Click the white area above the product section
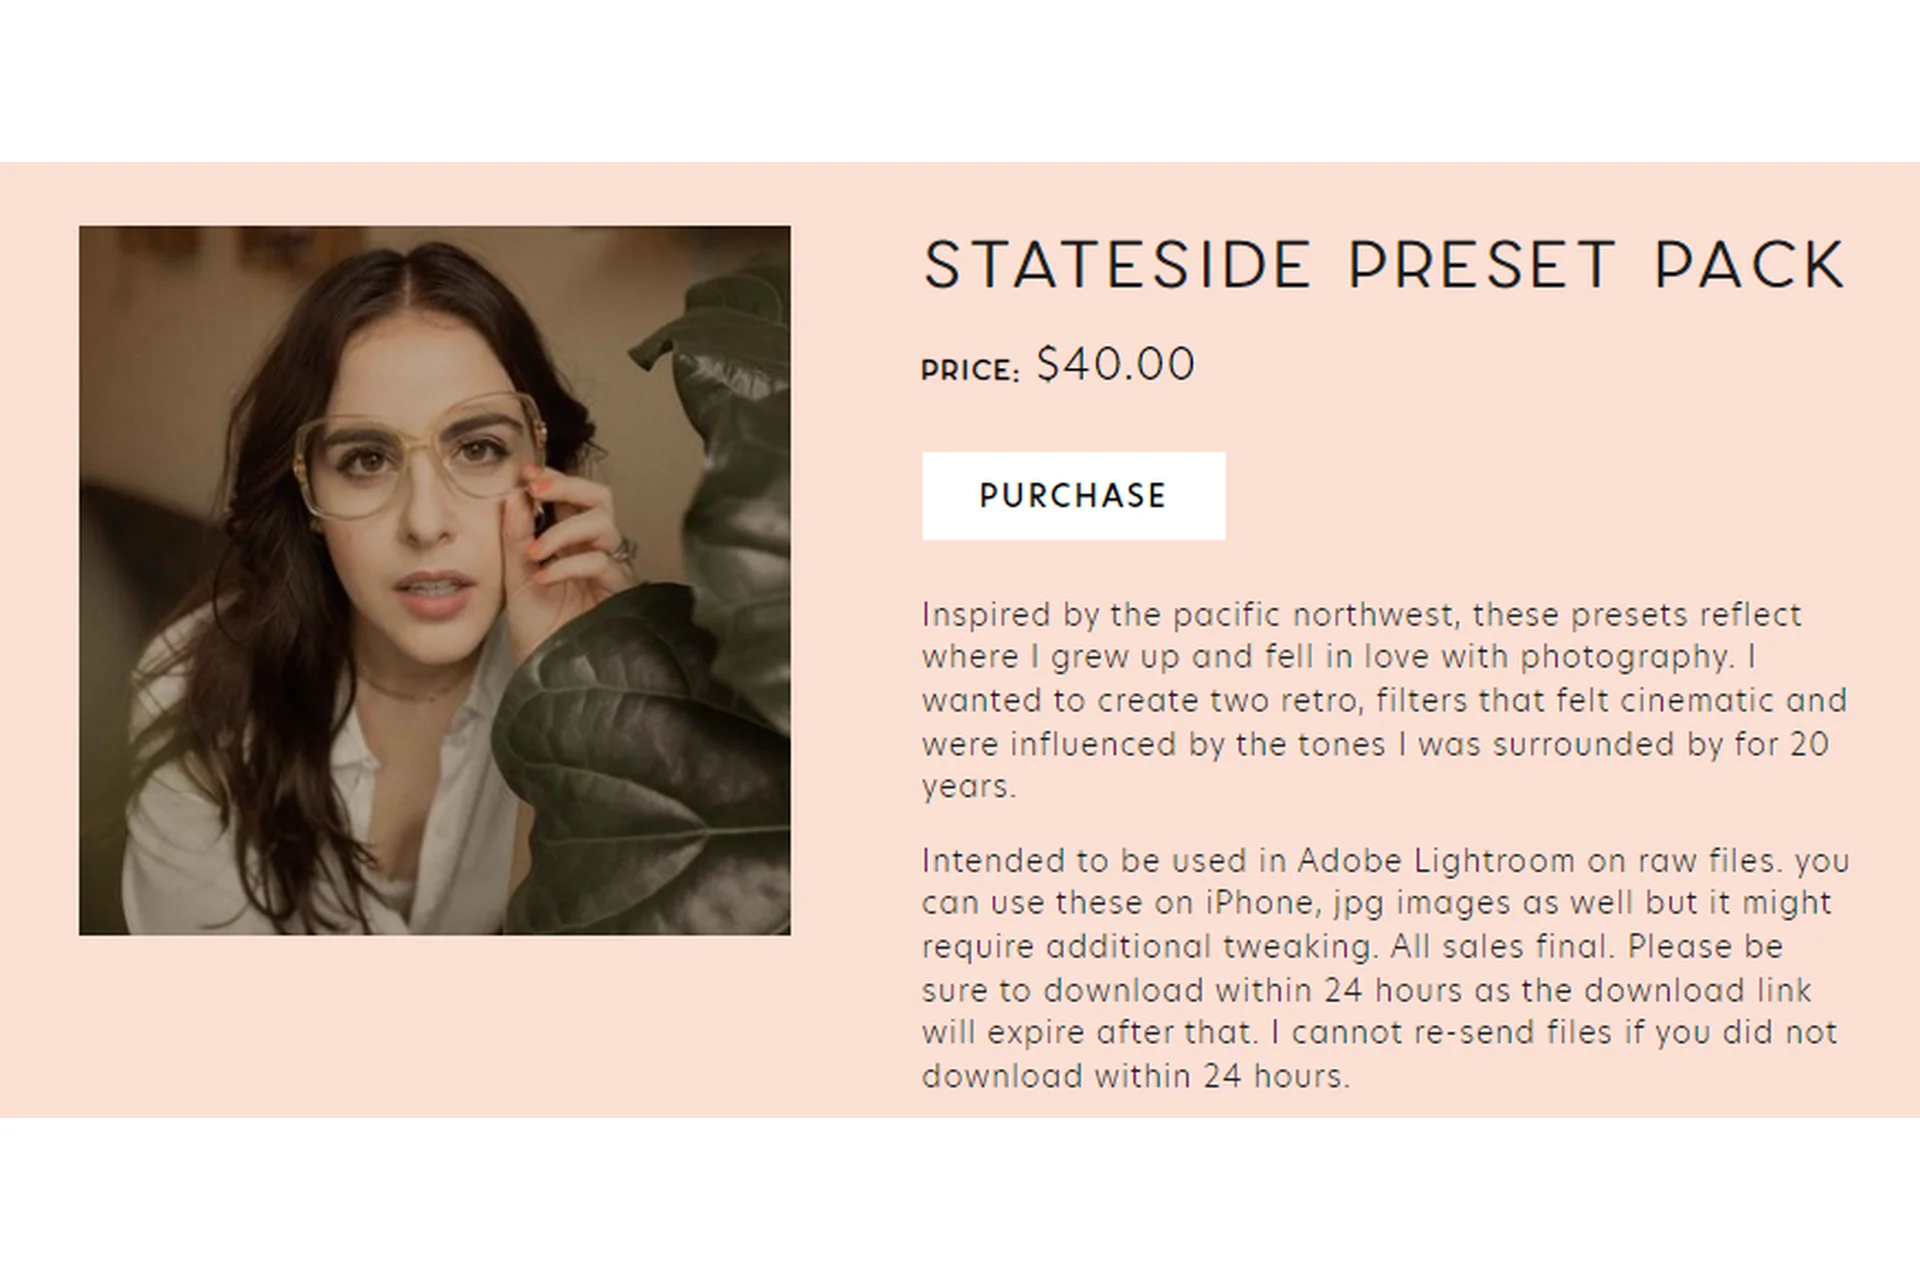Screen dimensions: 1920x1280 click(960, 80)
